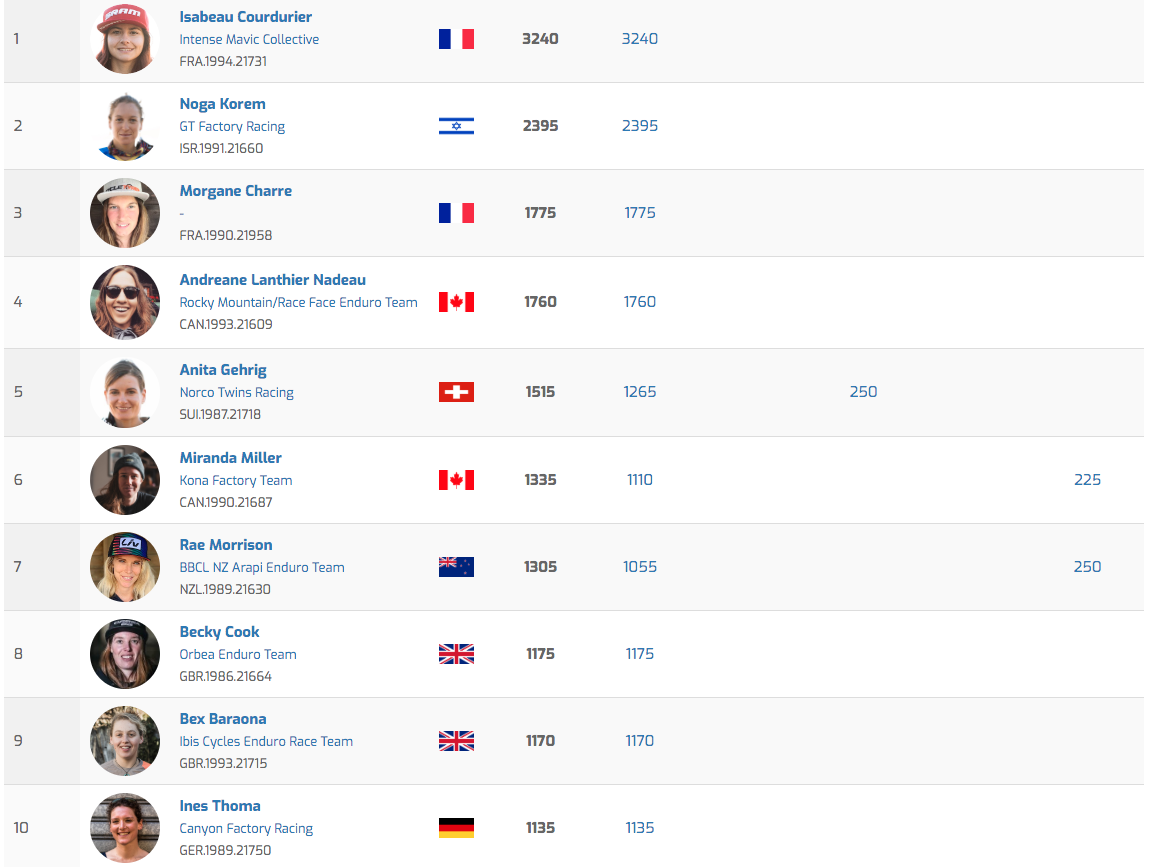Open the Noga Korem rider name link
The height and width of the screenshot is (867, 1149).
click(x=222, y=104)
